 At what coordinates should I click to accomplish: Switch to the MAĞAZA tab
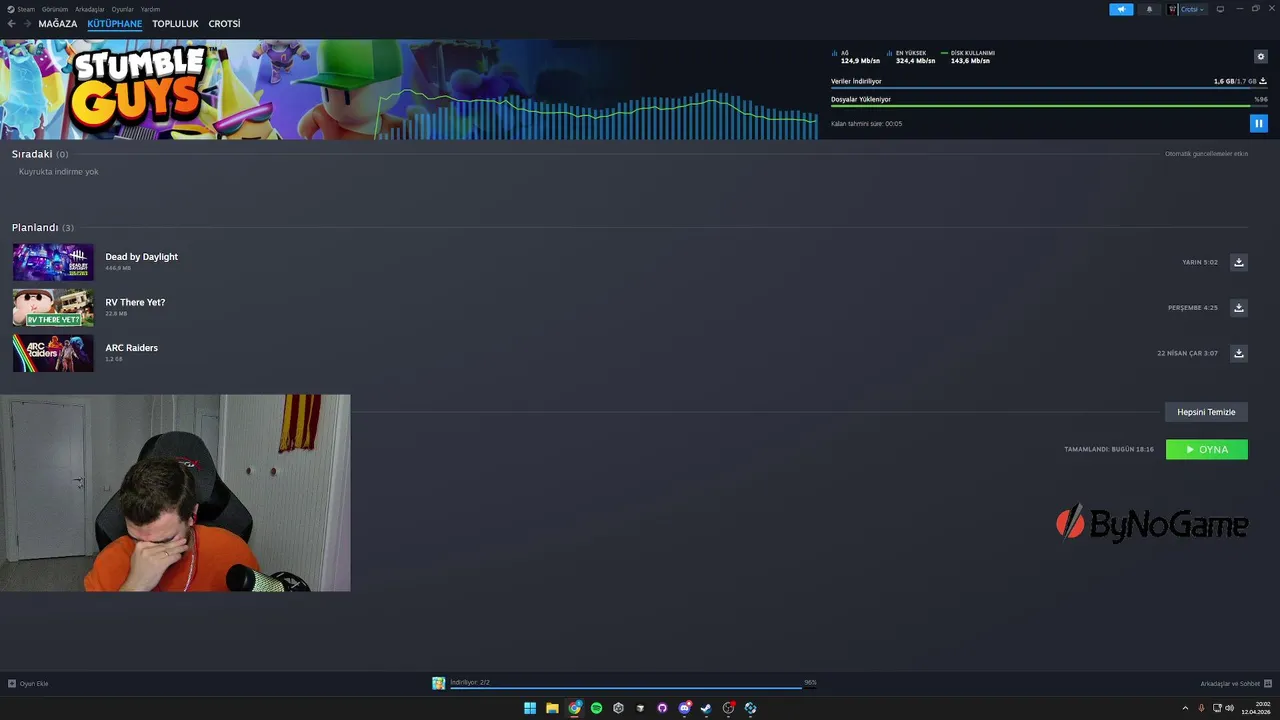(58, 24)
